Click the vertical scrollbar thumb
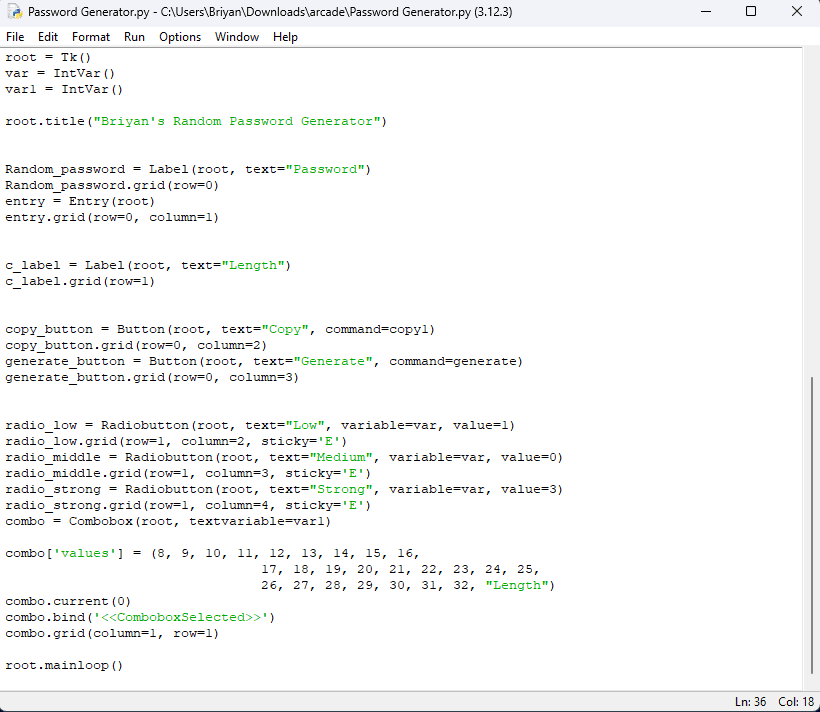The width and height of the screenshot is (820, 712). pos(811,524)
